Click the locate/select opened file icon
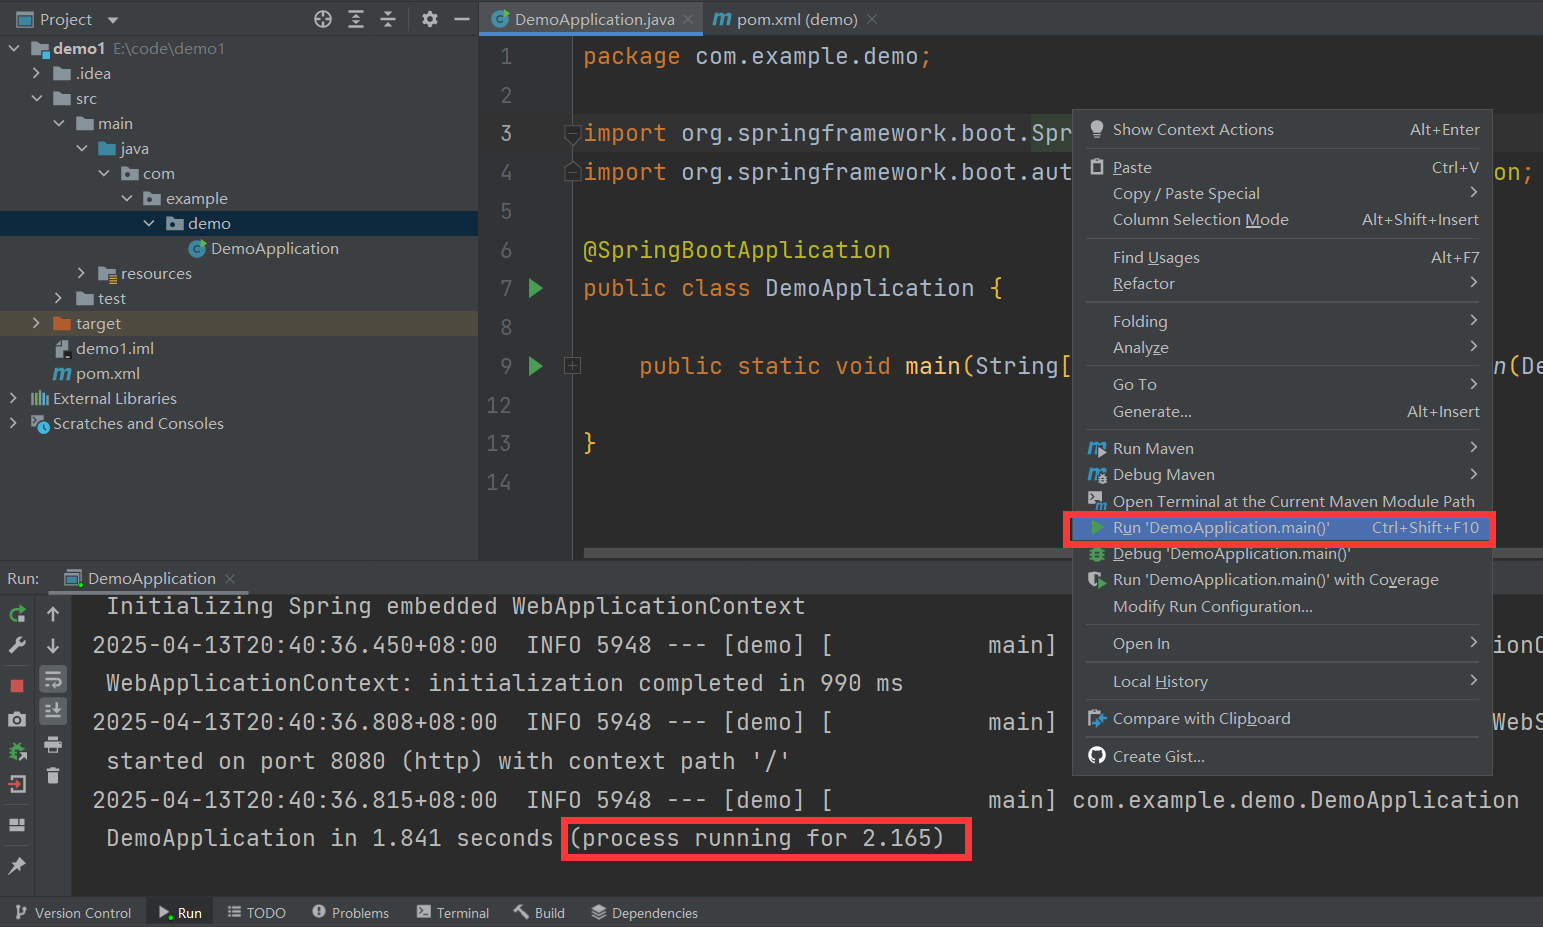The image size is (1543, 927). (x=322, y=19)
